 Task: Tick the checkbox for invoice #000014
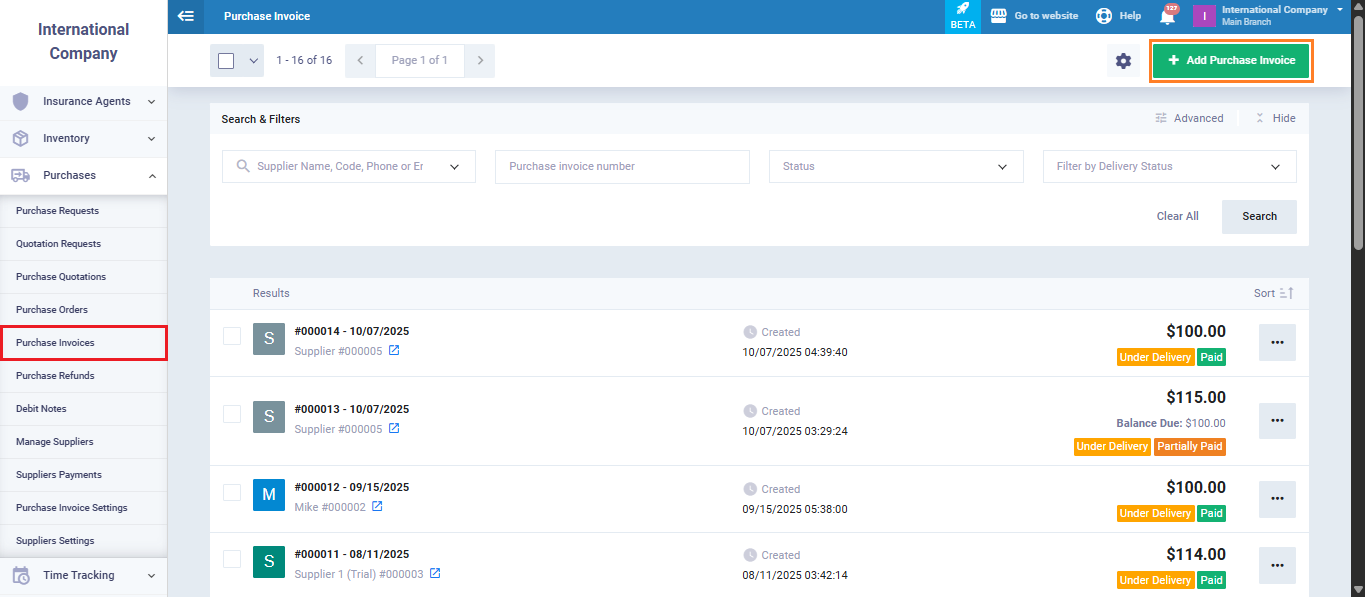click(x=232, y=336)
